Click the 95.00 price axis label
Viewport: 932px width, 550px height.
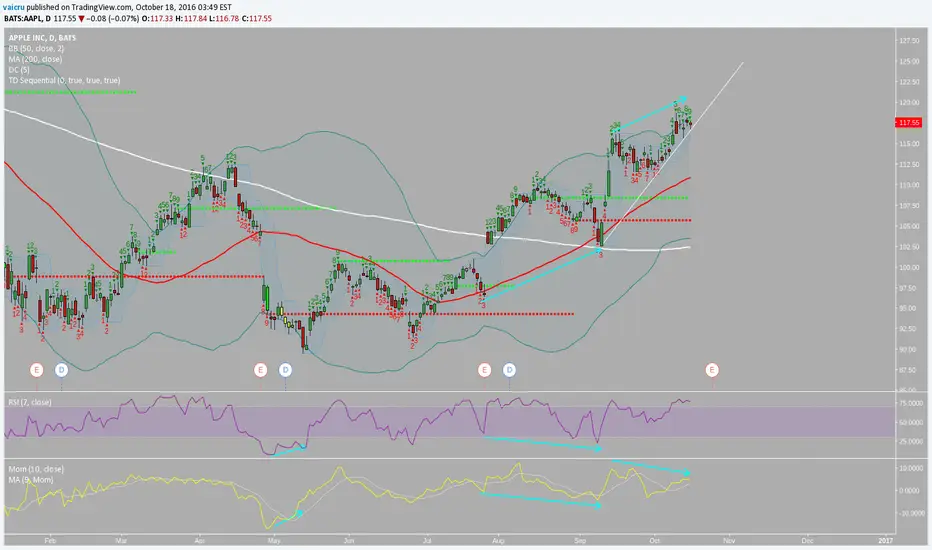tap(909, 308)
